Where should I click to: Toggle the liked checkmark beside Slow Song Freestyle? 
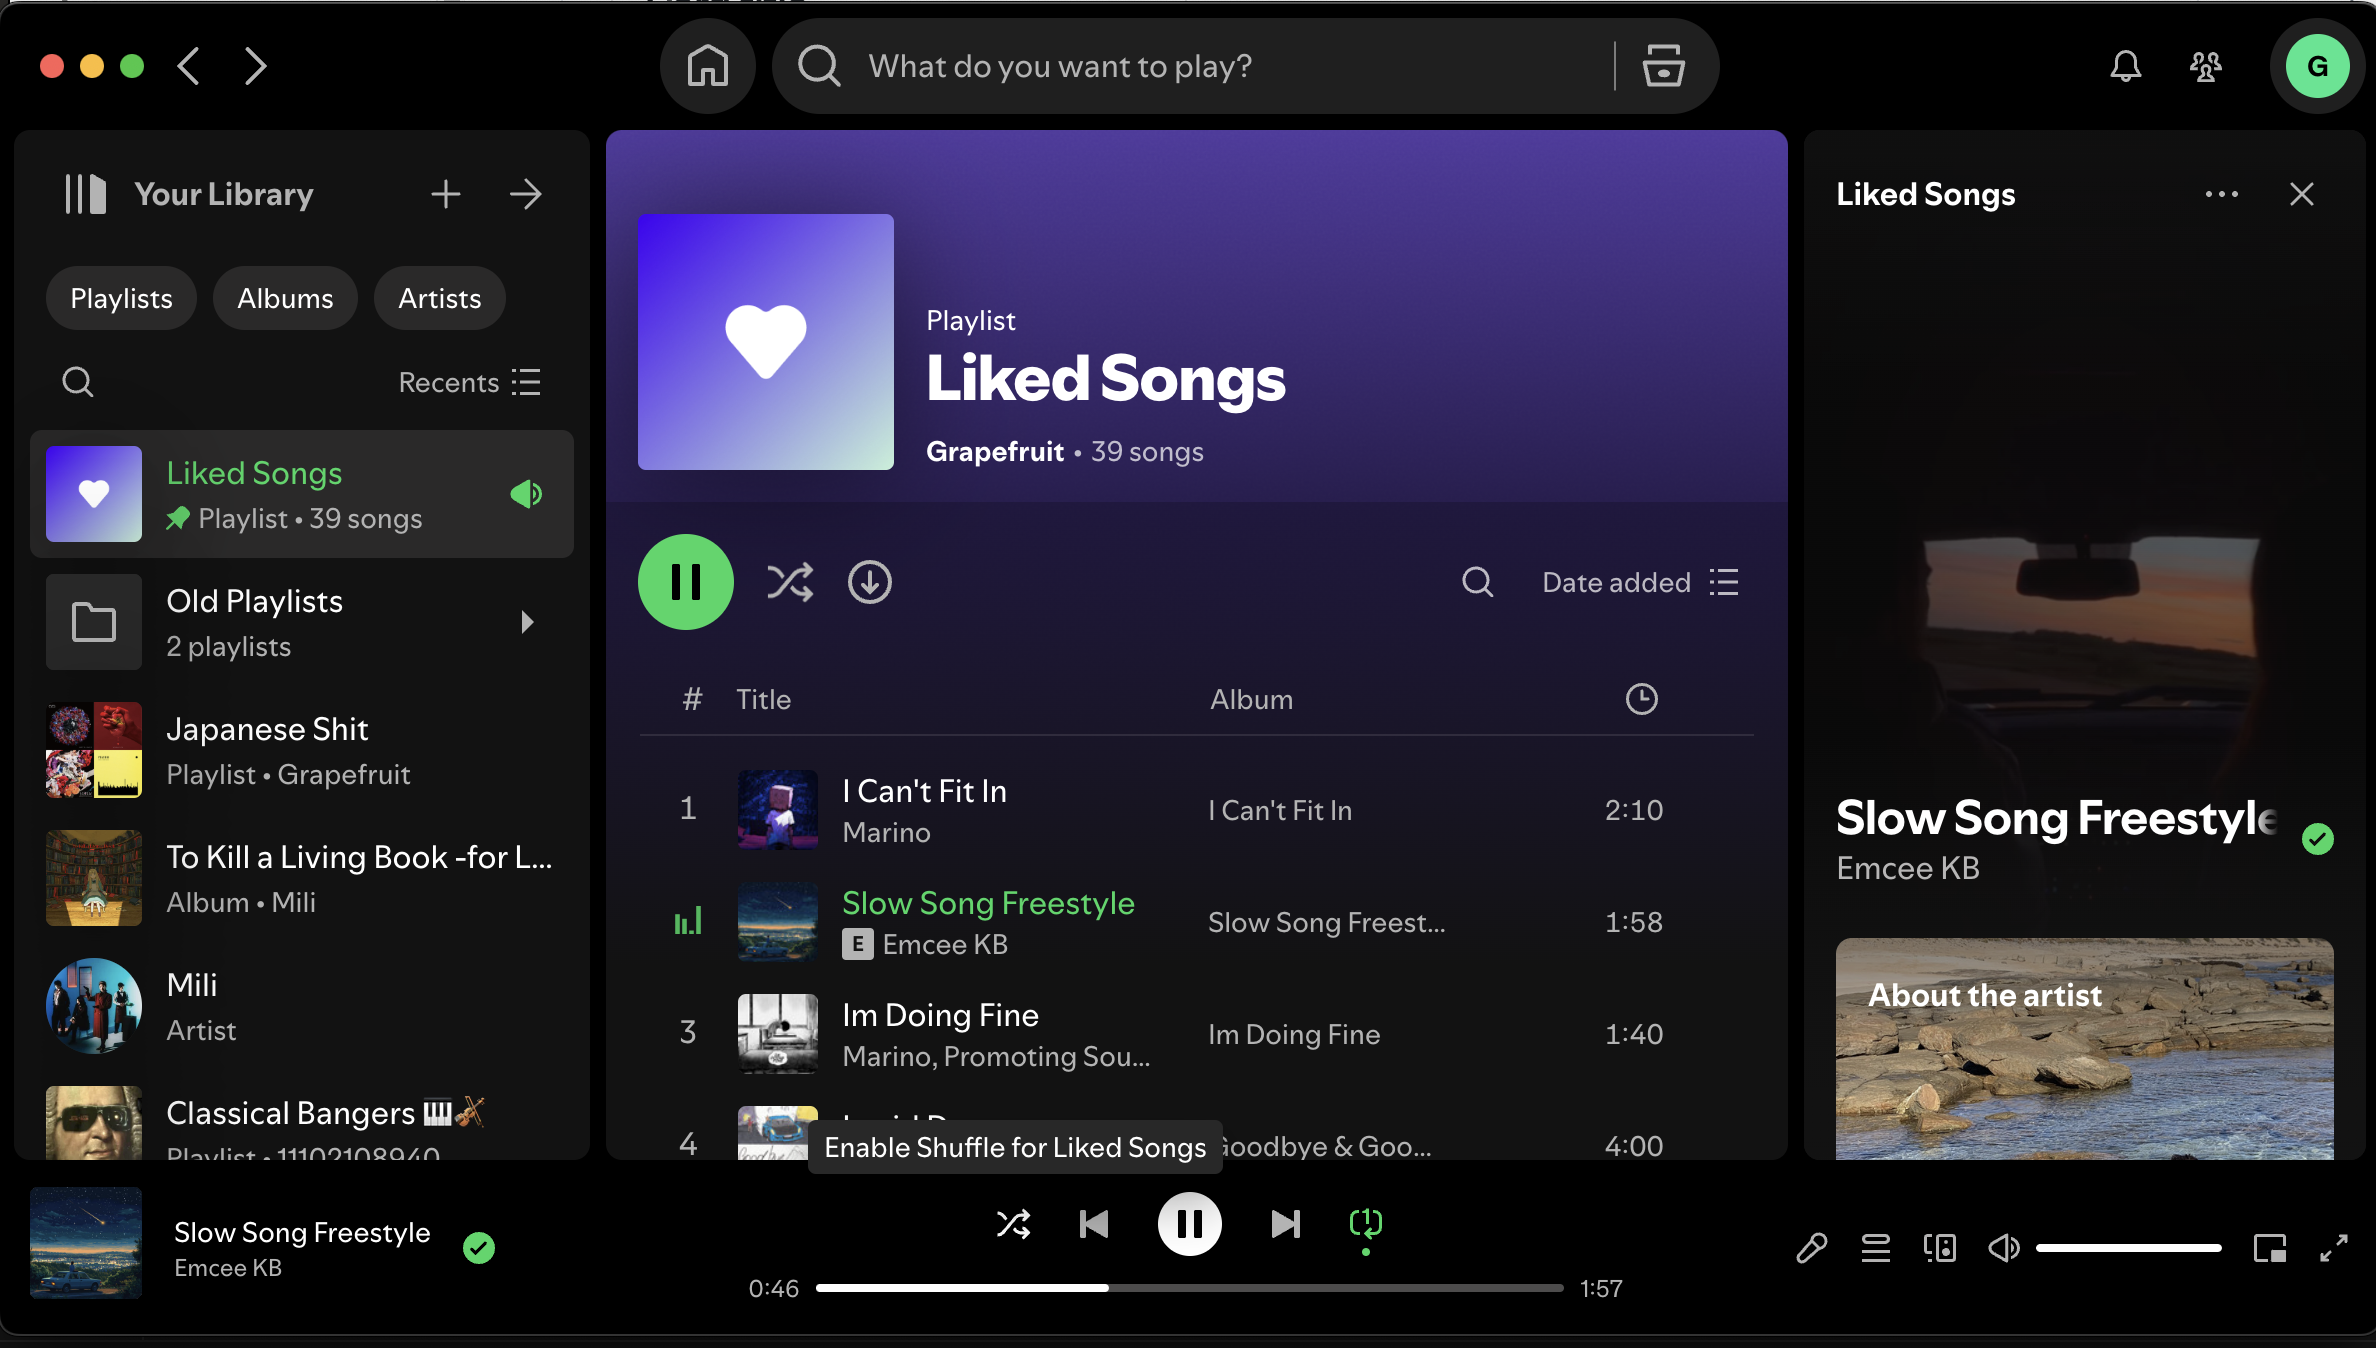pyautogui.click(x=479, y=1248)
